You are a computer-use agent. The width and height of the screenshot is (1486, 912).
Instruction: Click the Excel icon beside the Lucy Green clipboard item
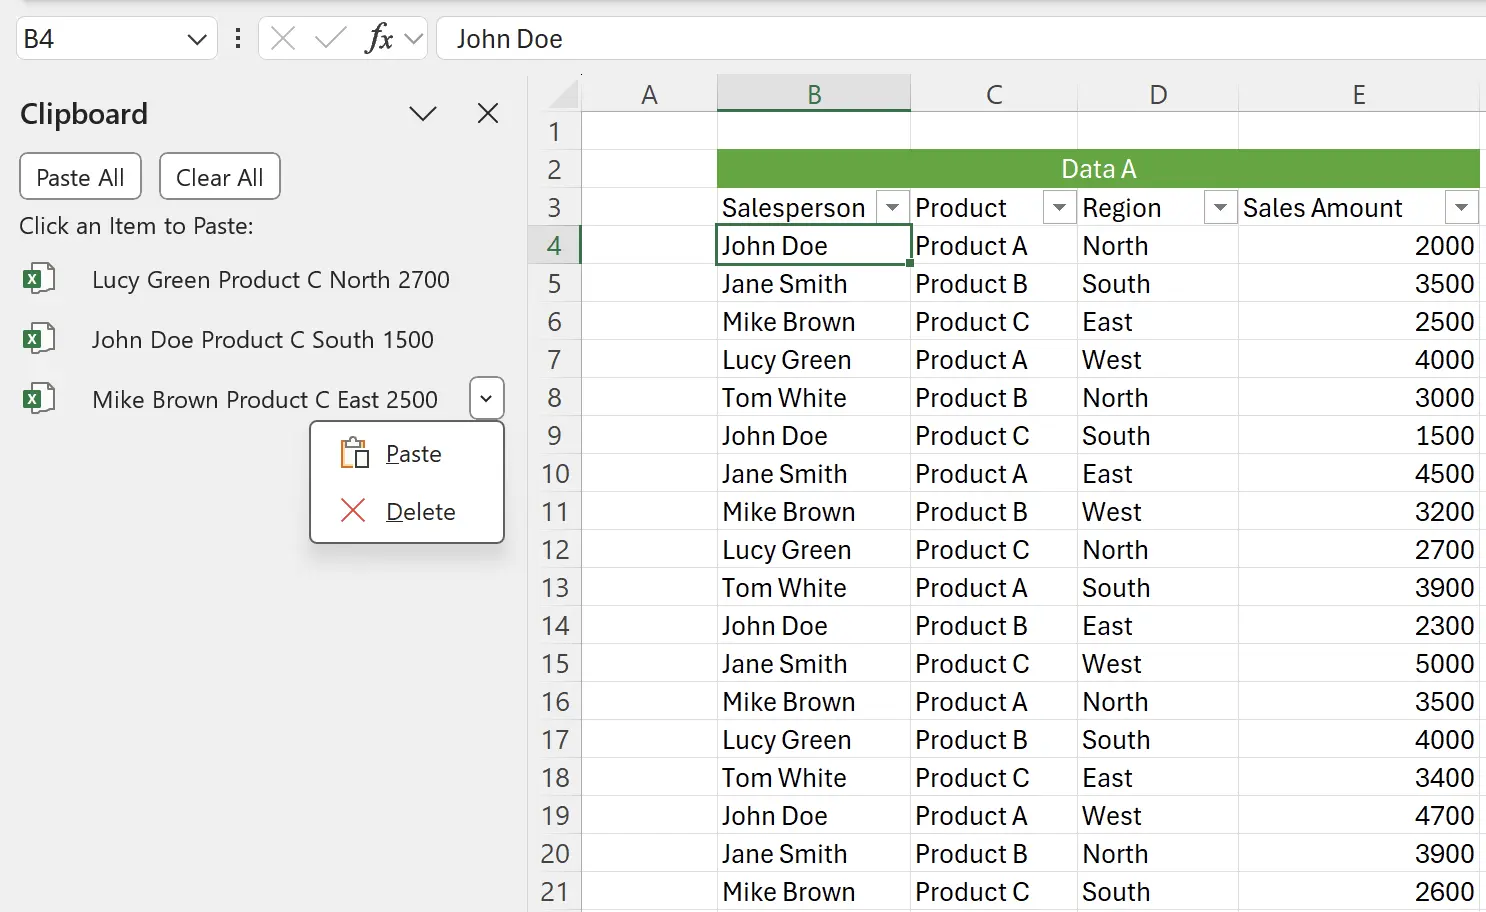(x=39, y=279)
